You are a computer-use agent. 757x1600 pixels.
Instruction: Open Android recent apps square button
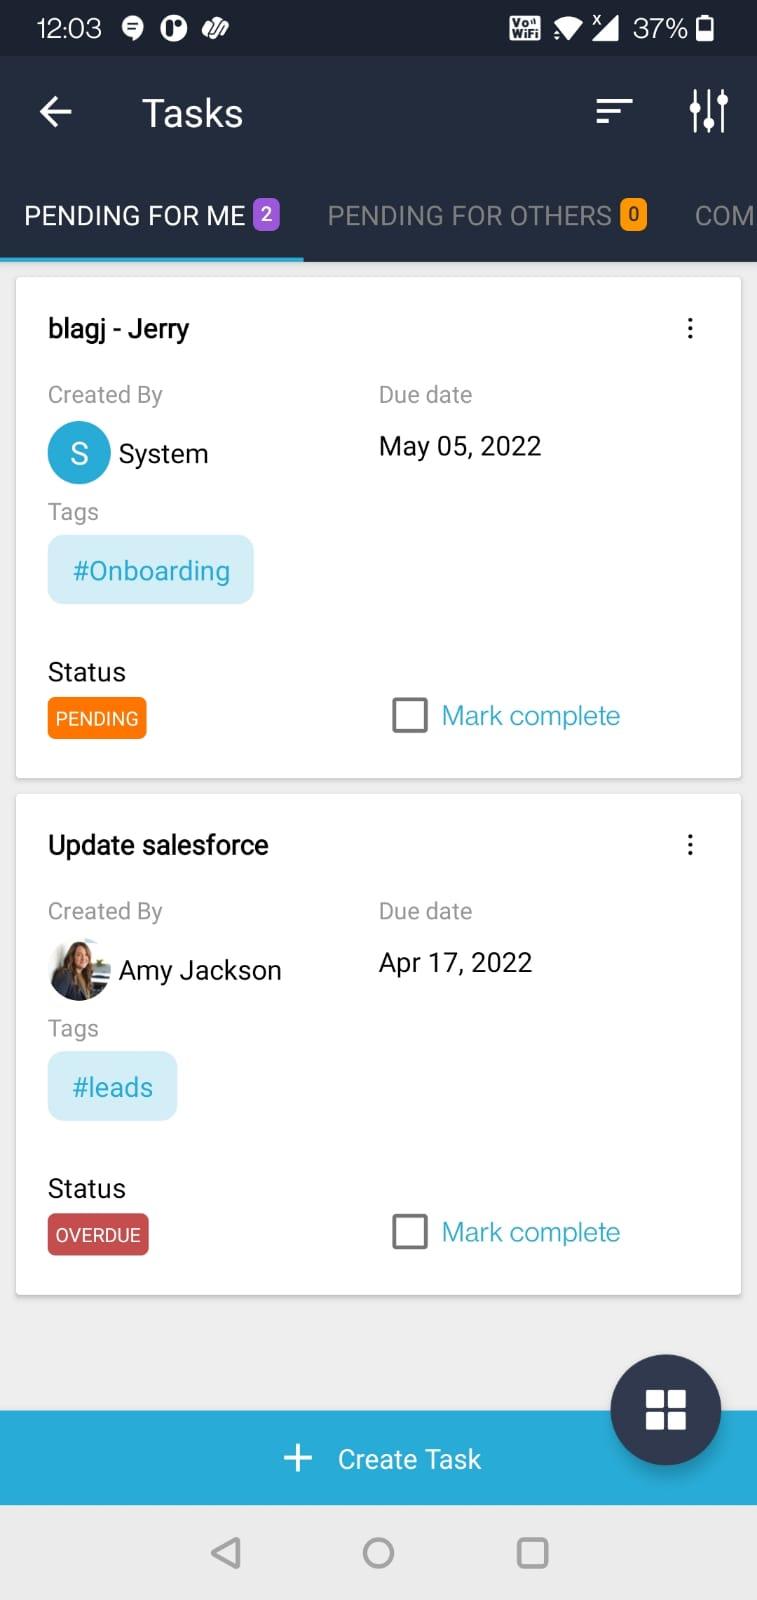pyautogui.click(x=532, y=1552)
